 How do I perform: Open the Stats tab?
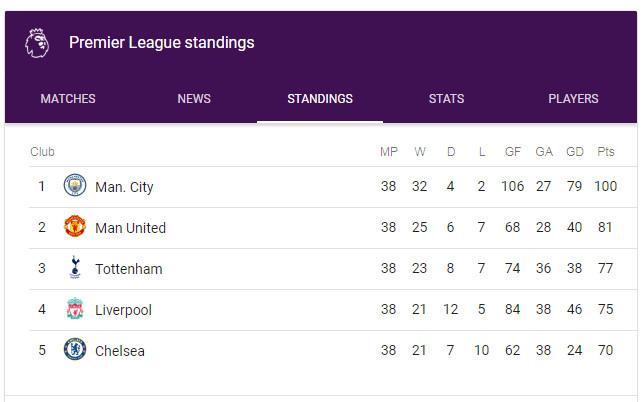pyautogui.click(x=446, y=99)
